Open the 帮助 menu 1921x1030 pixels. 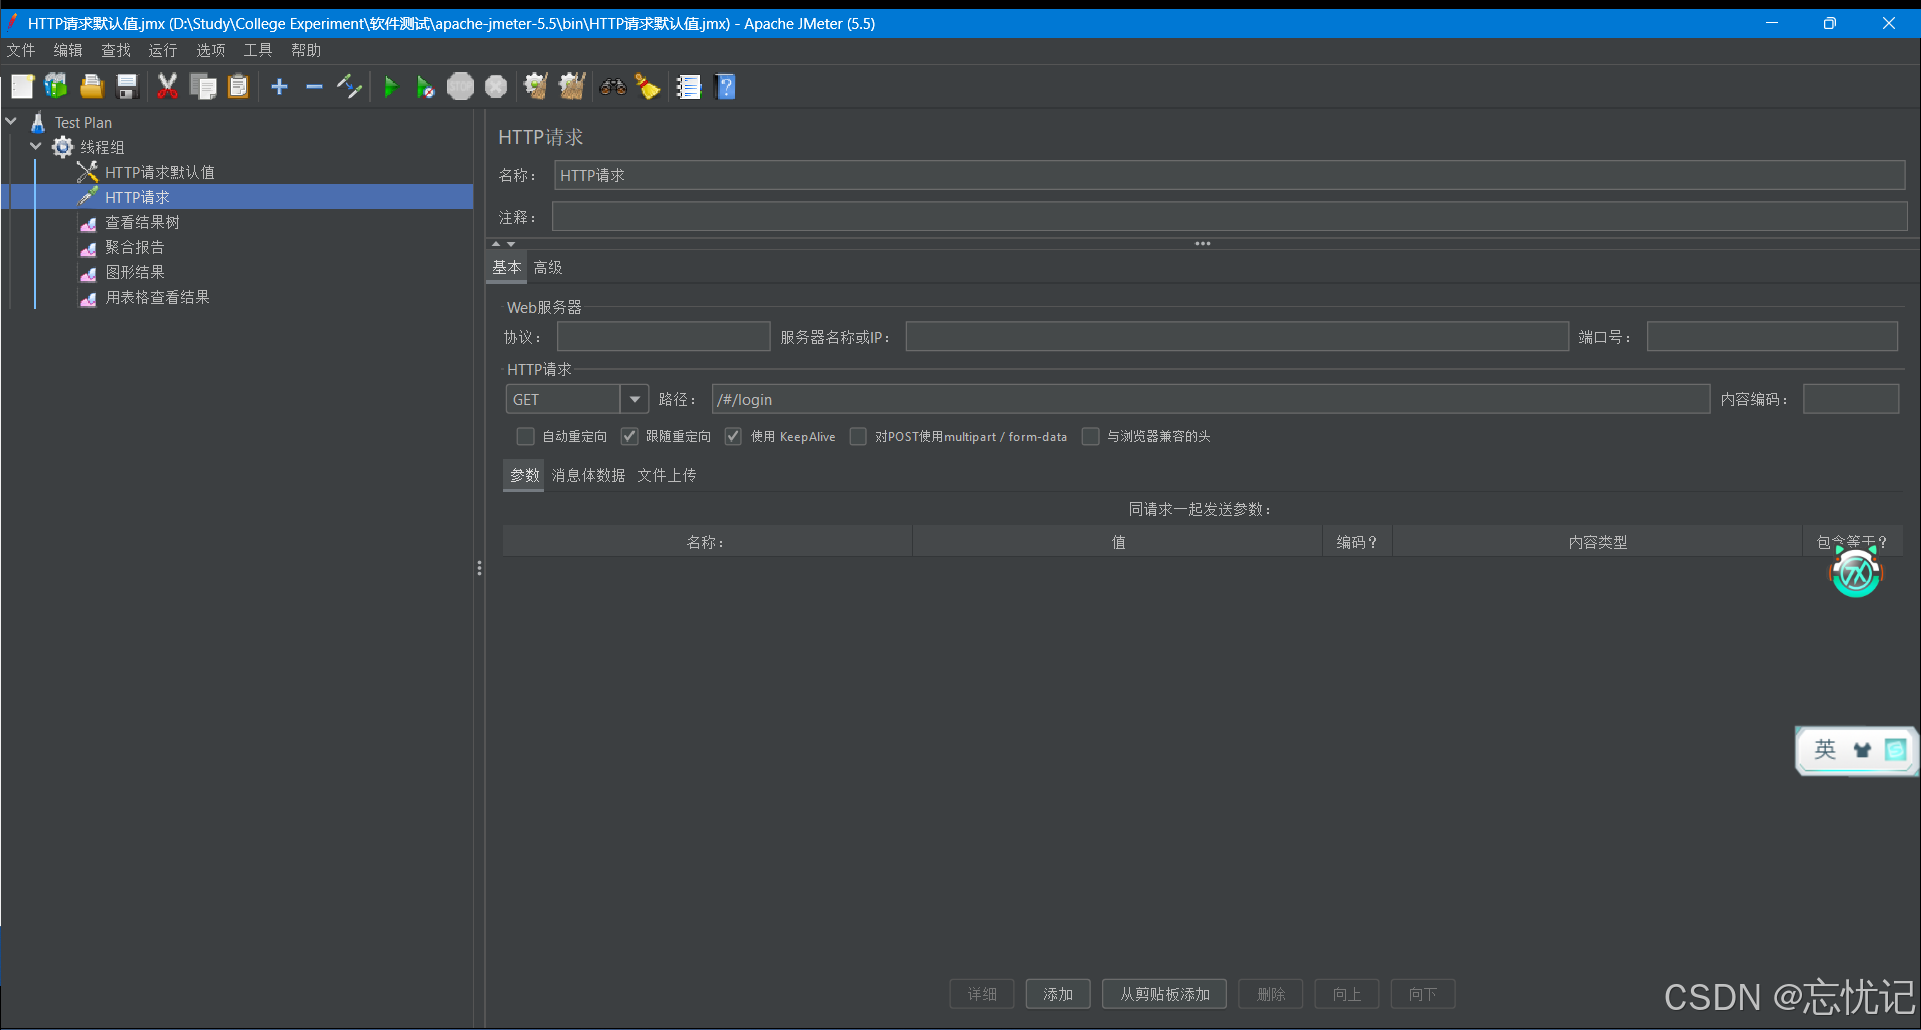tap(306, 50)
